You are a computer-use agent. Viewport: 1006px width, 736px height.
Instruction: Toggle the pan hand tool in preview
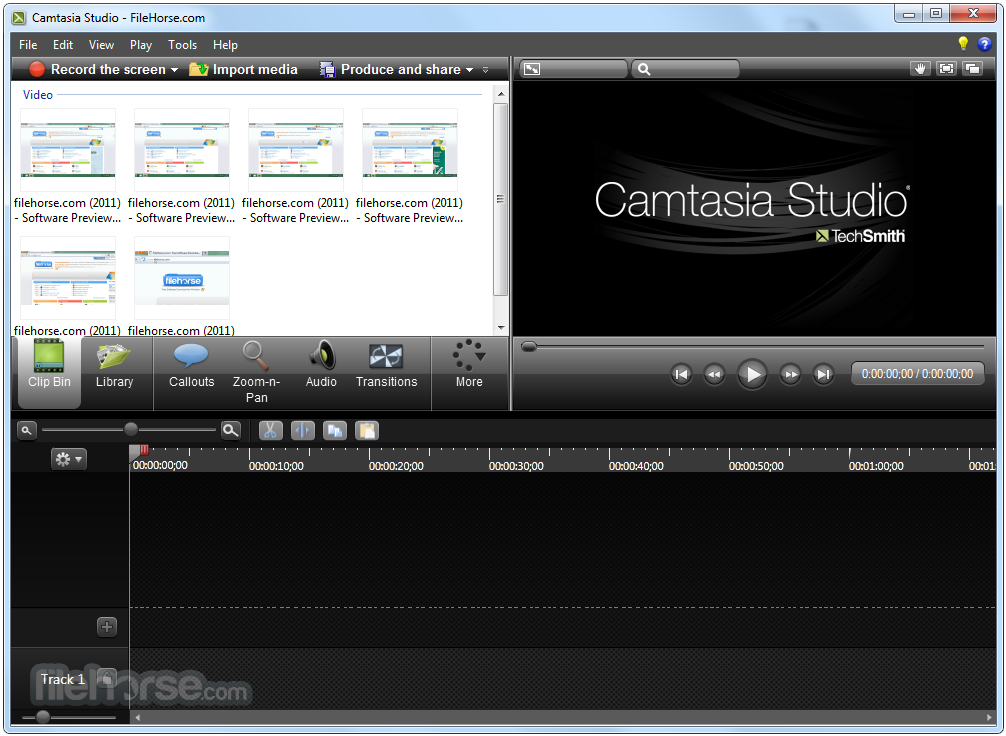[x=921, y=69]
